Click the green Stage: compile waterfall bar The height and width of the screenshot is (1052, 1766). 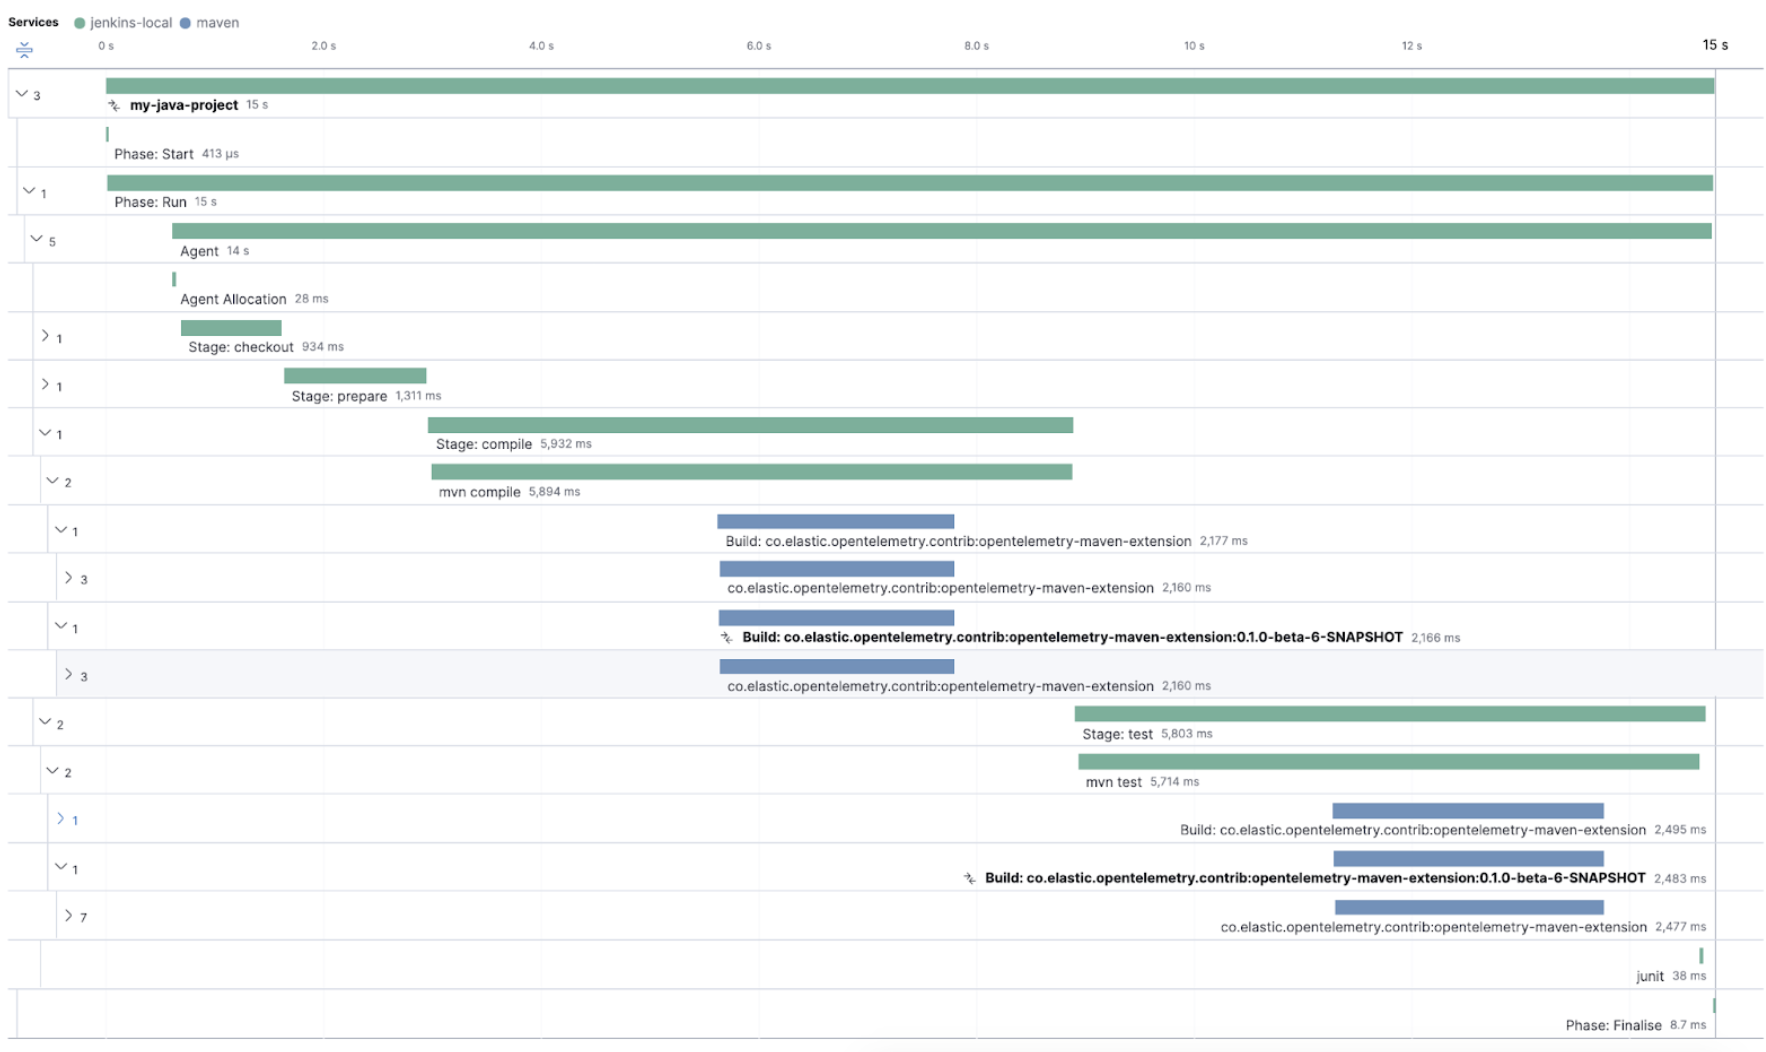(750, 424)
